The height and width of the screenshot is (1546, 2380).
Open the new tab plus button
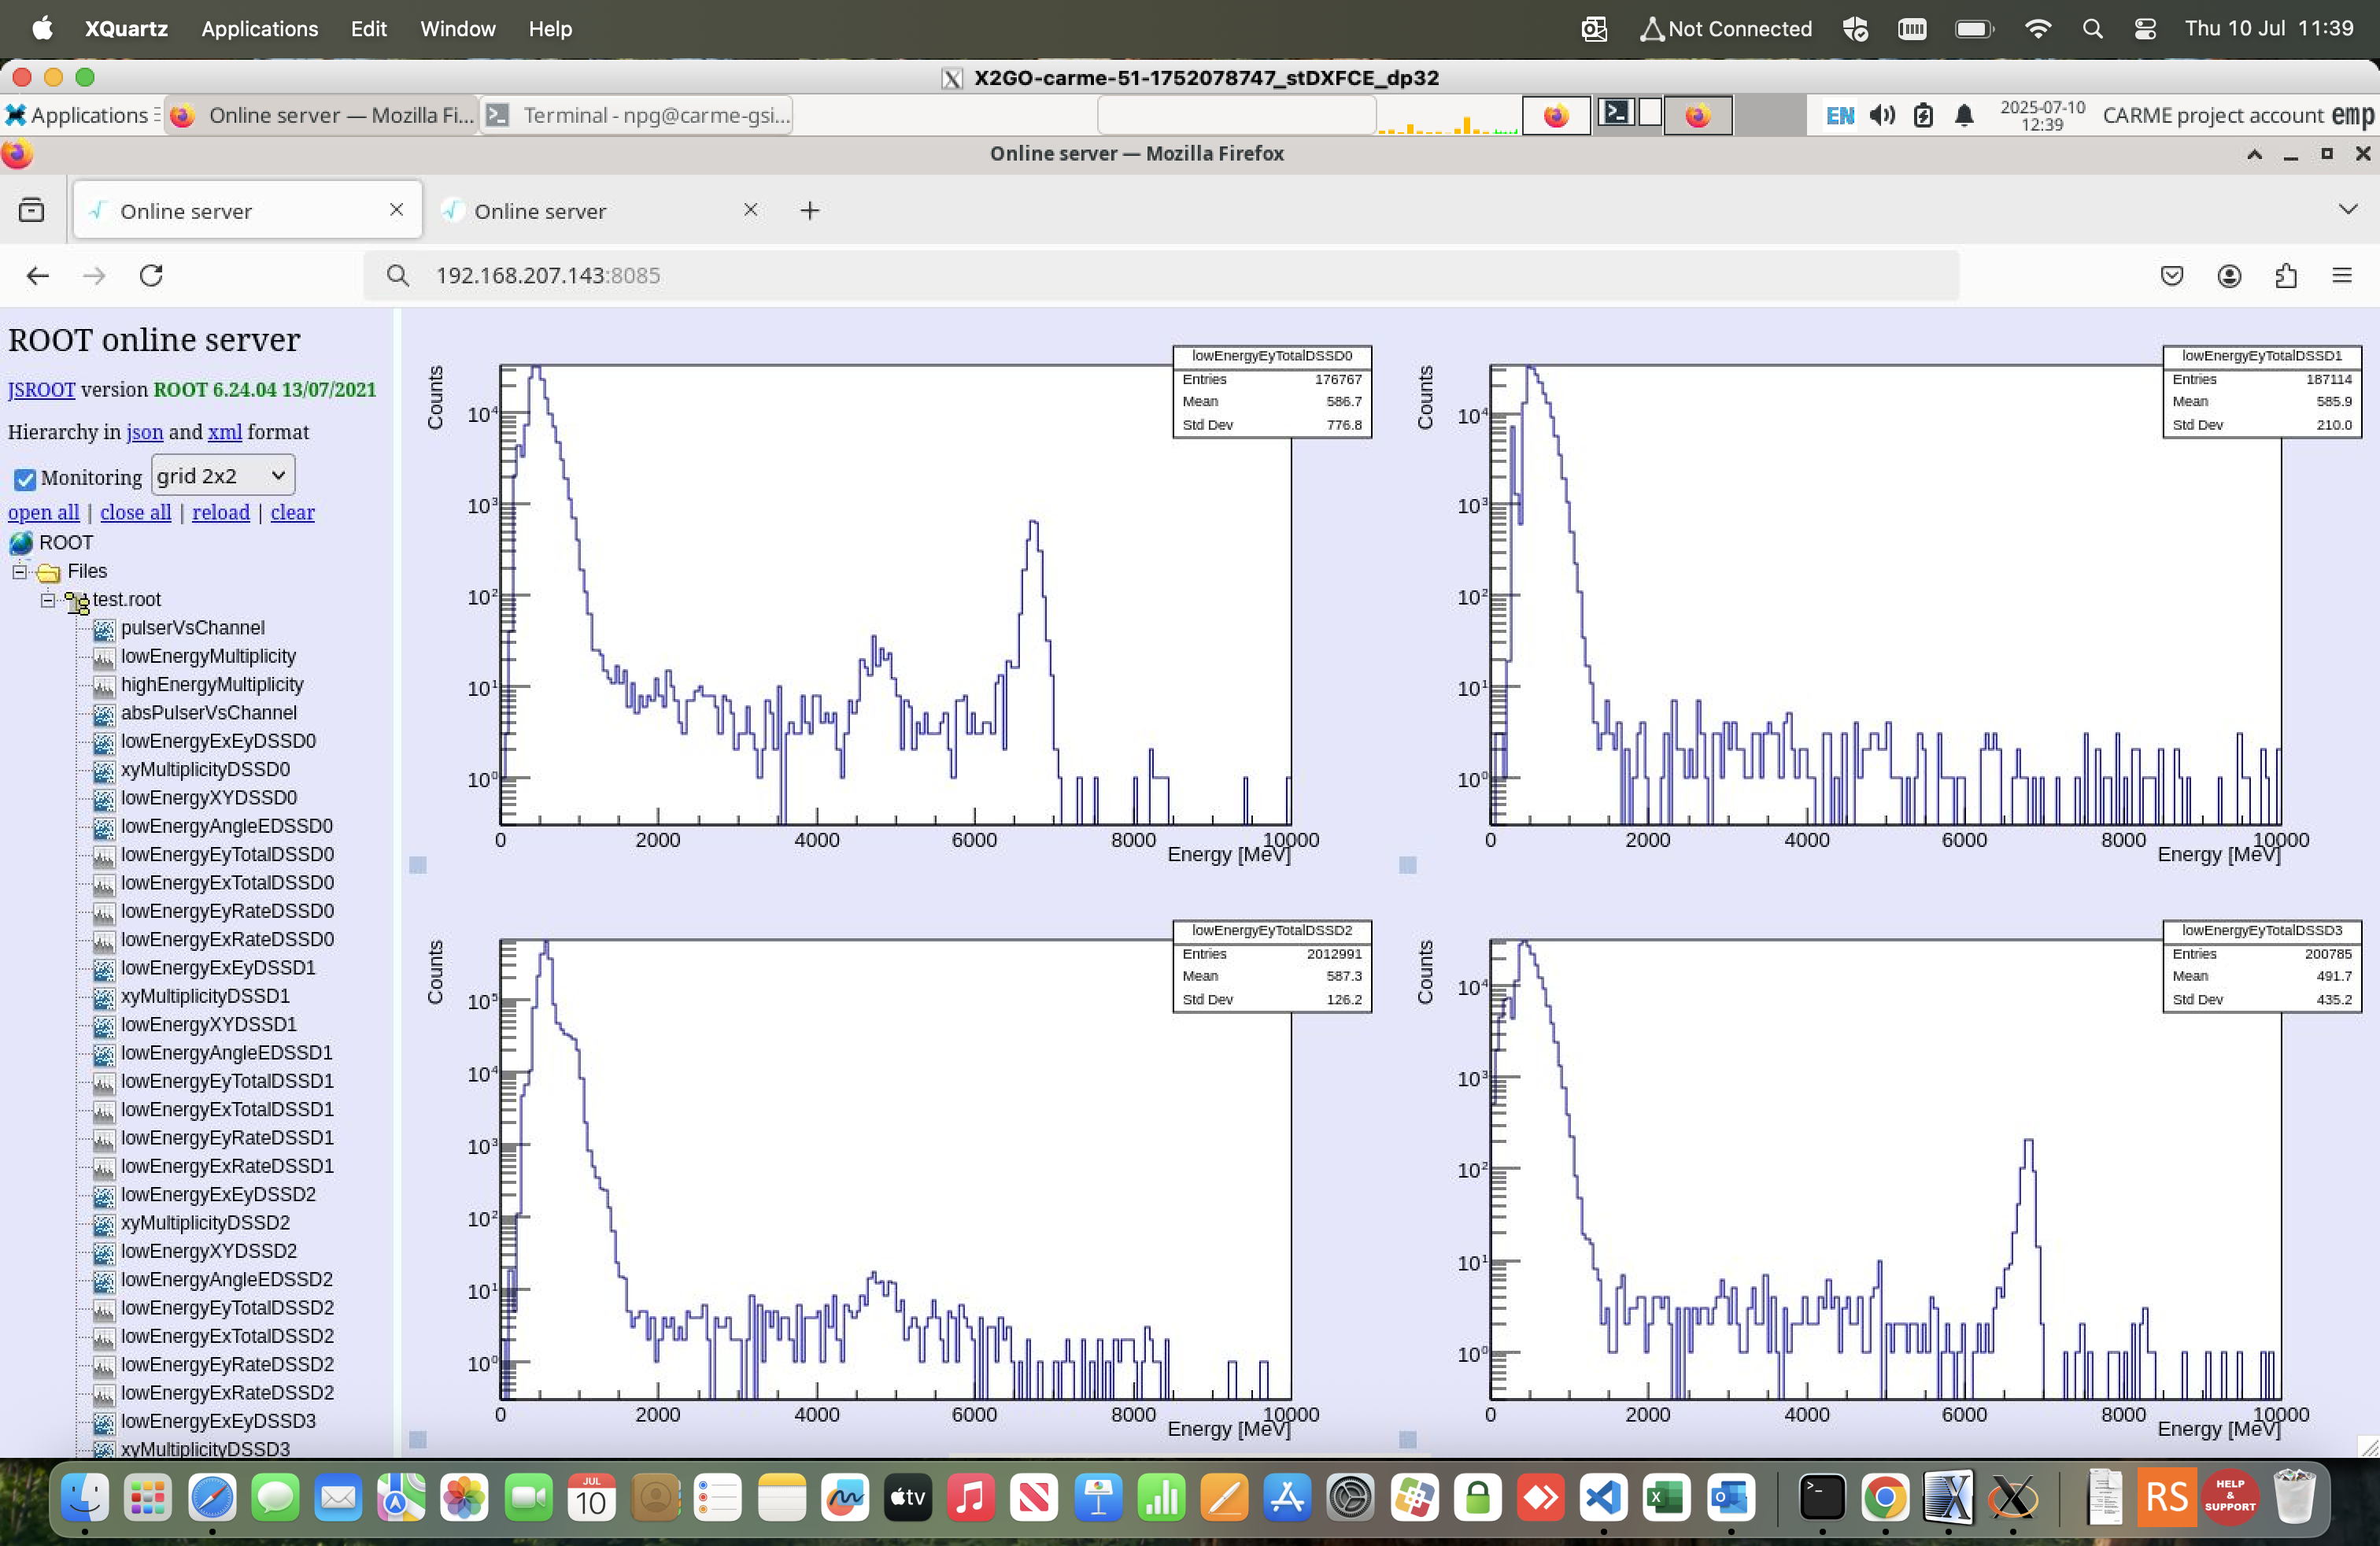[810, 210]
